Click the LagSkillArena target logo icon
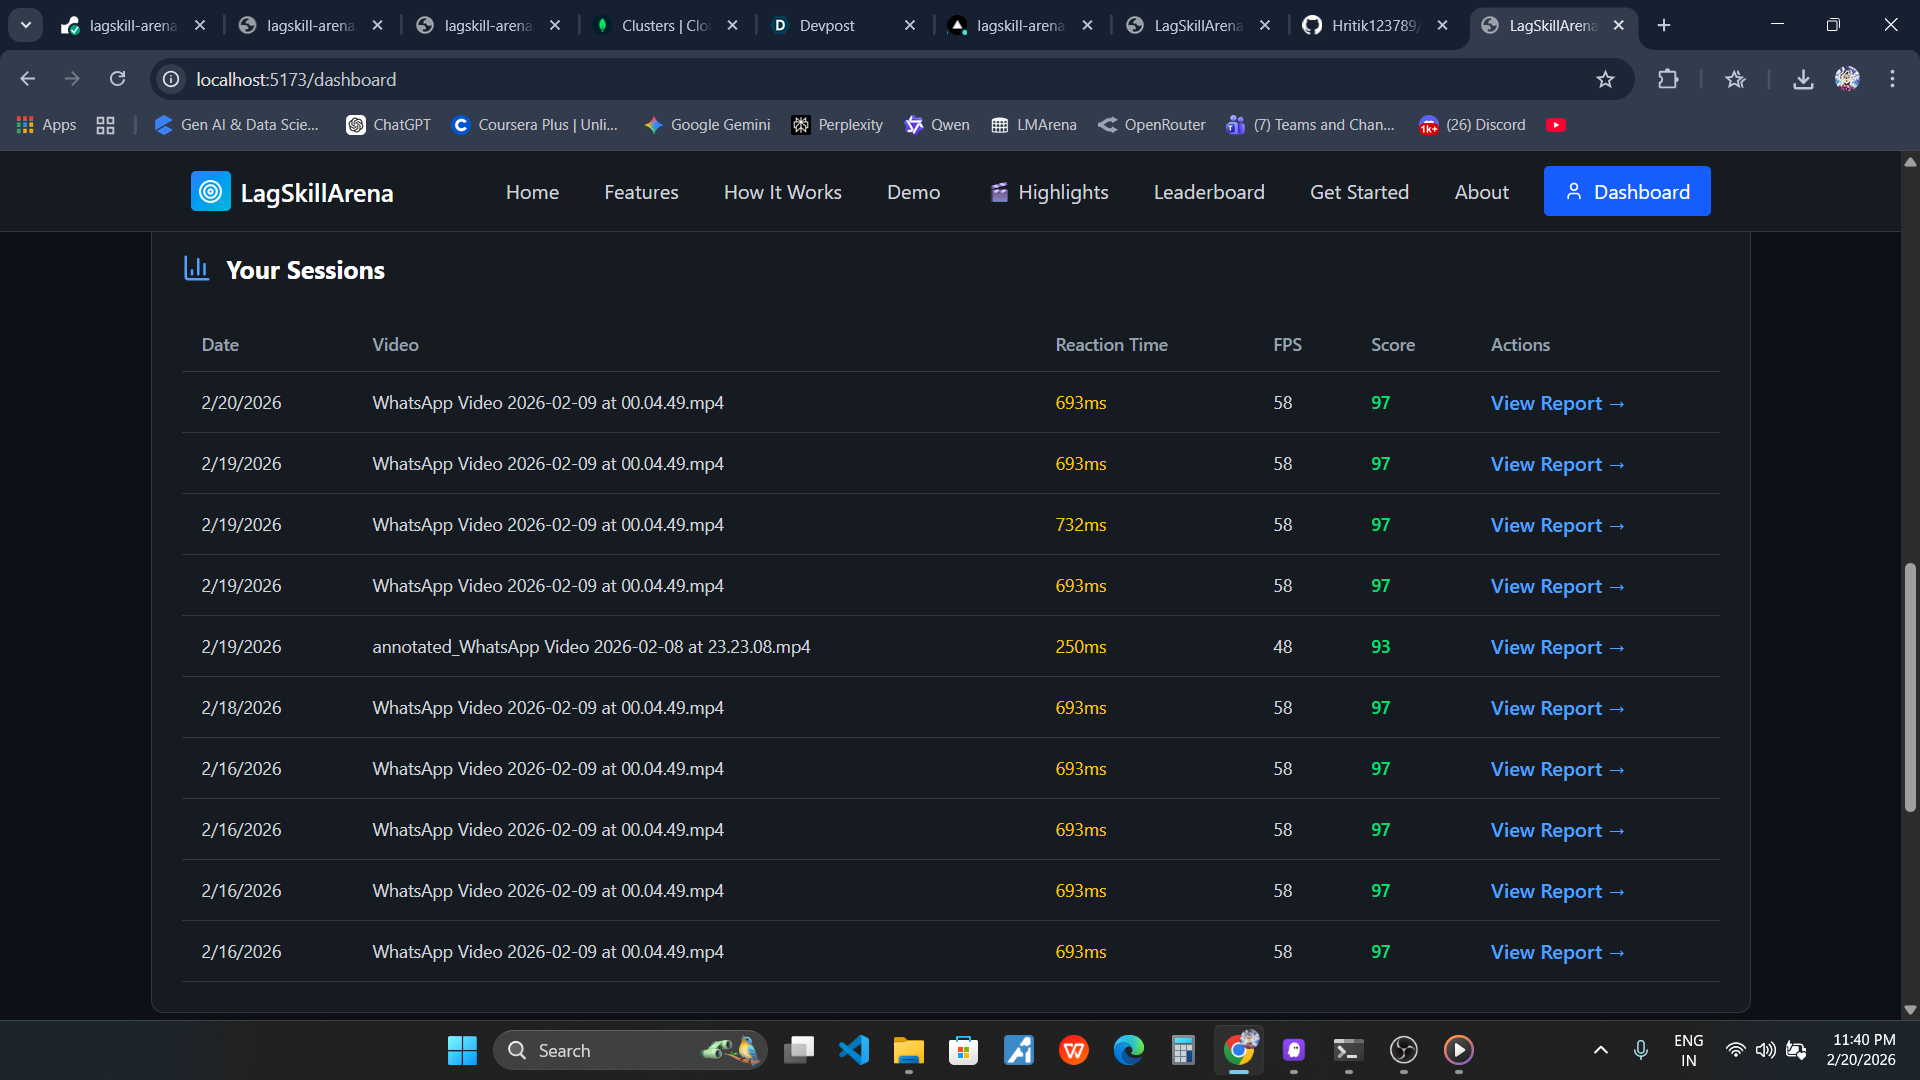The height and width of the screenshot is (1080, 1920). click(x=210, y=192)
